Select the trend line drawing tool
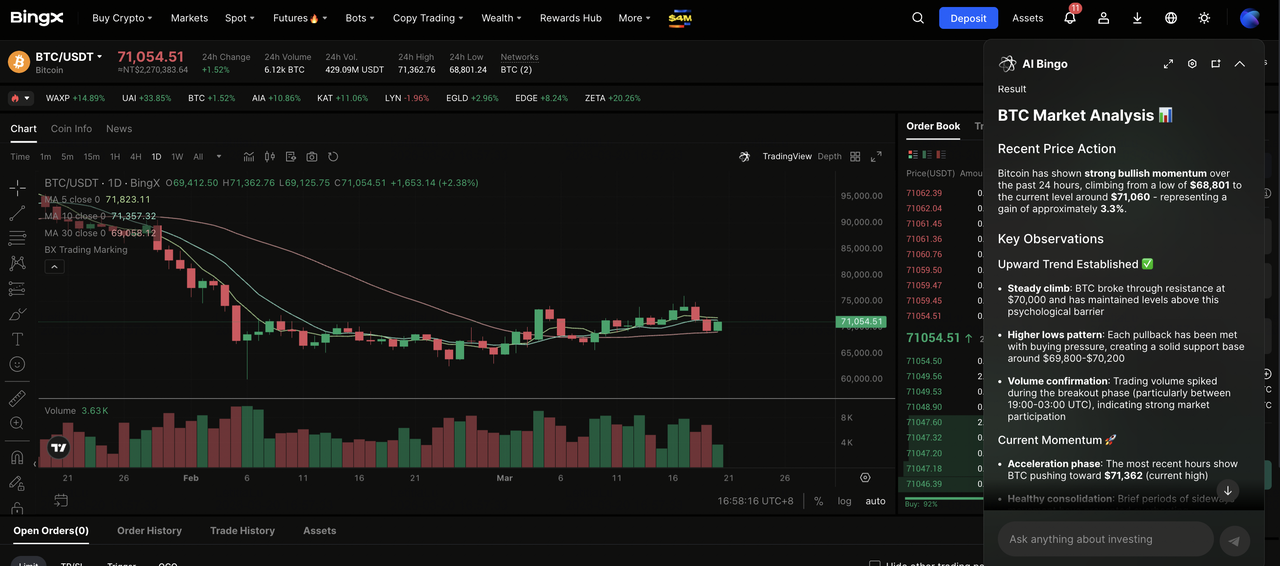The height and width of the screenshot is (566, 1280). pos(17,213)
